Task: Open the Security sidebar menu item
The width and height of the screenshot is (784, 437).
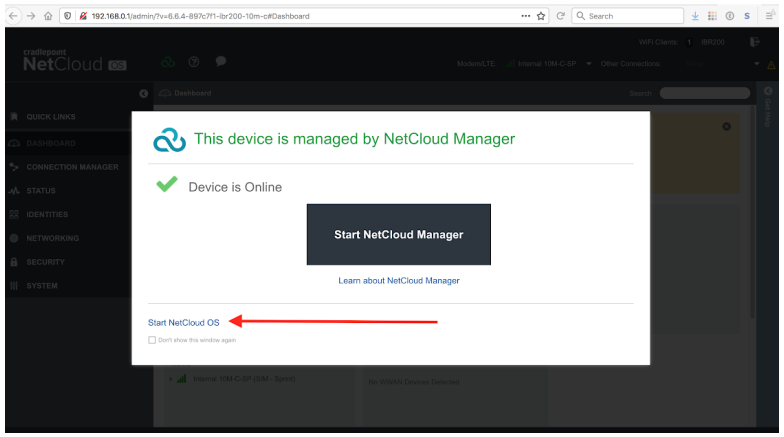Action: pyautogui.click(x=45, y=262)
